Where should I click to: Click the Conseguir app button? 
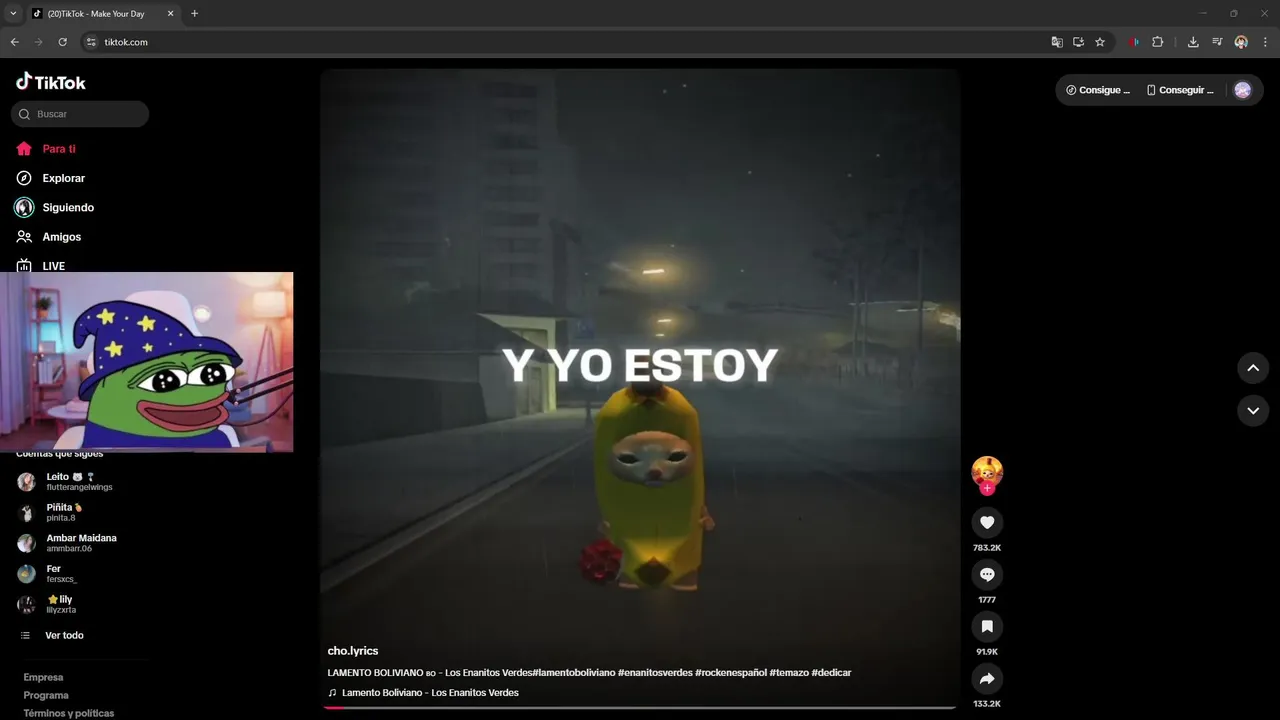(x=1180, y=90)
